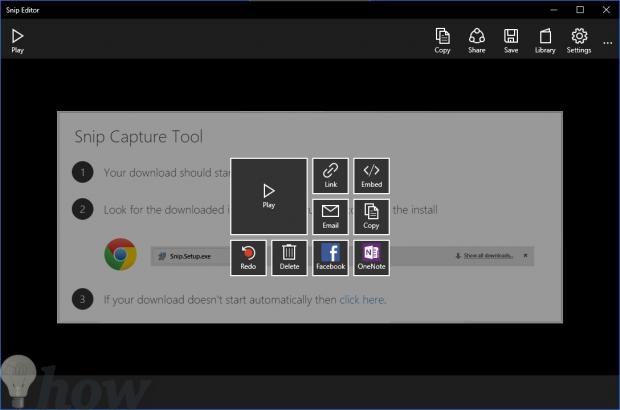This screenshot has width=620, height=410.
Task: Open the Library from the top toolbar
Action: click(545, 40)
